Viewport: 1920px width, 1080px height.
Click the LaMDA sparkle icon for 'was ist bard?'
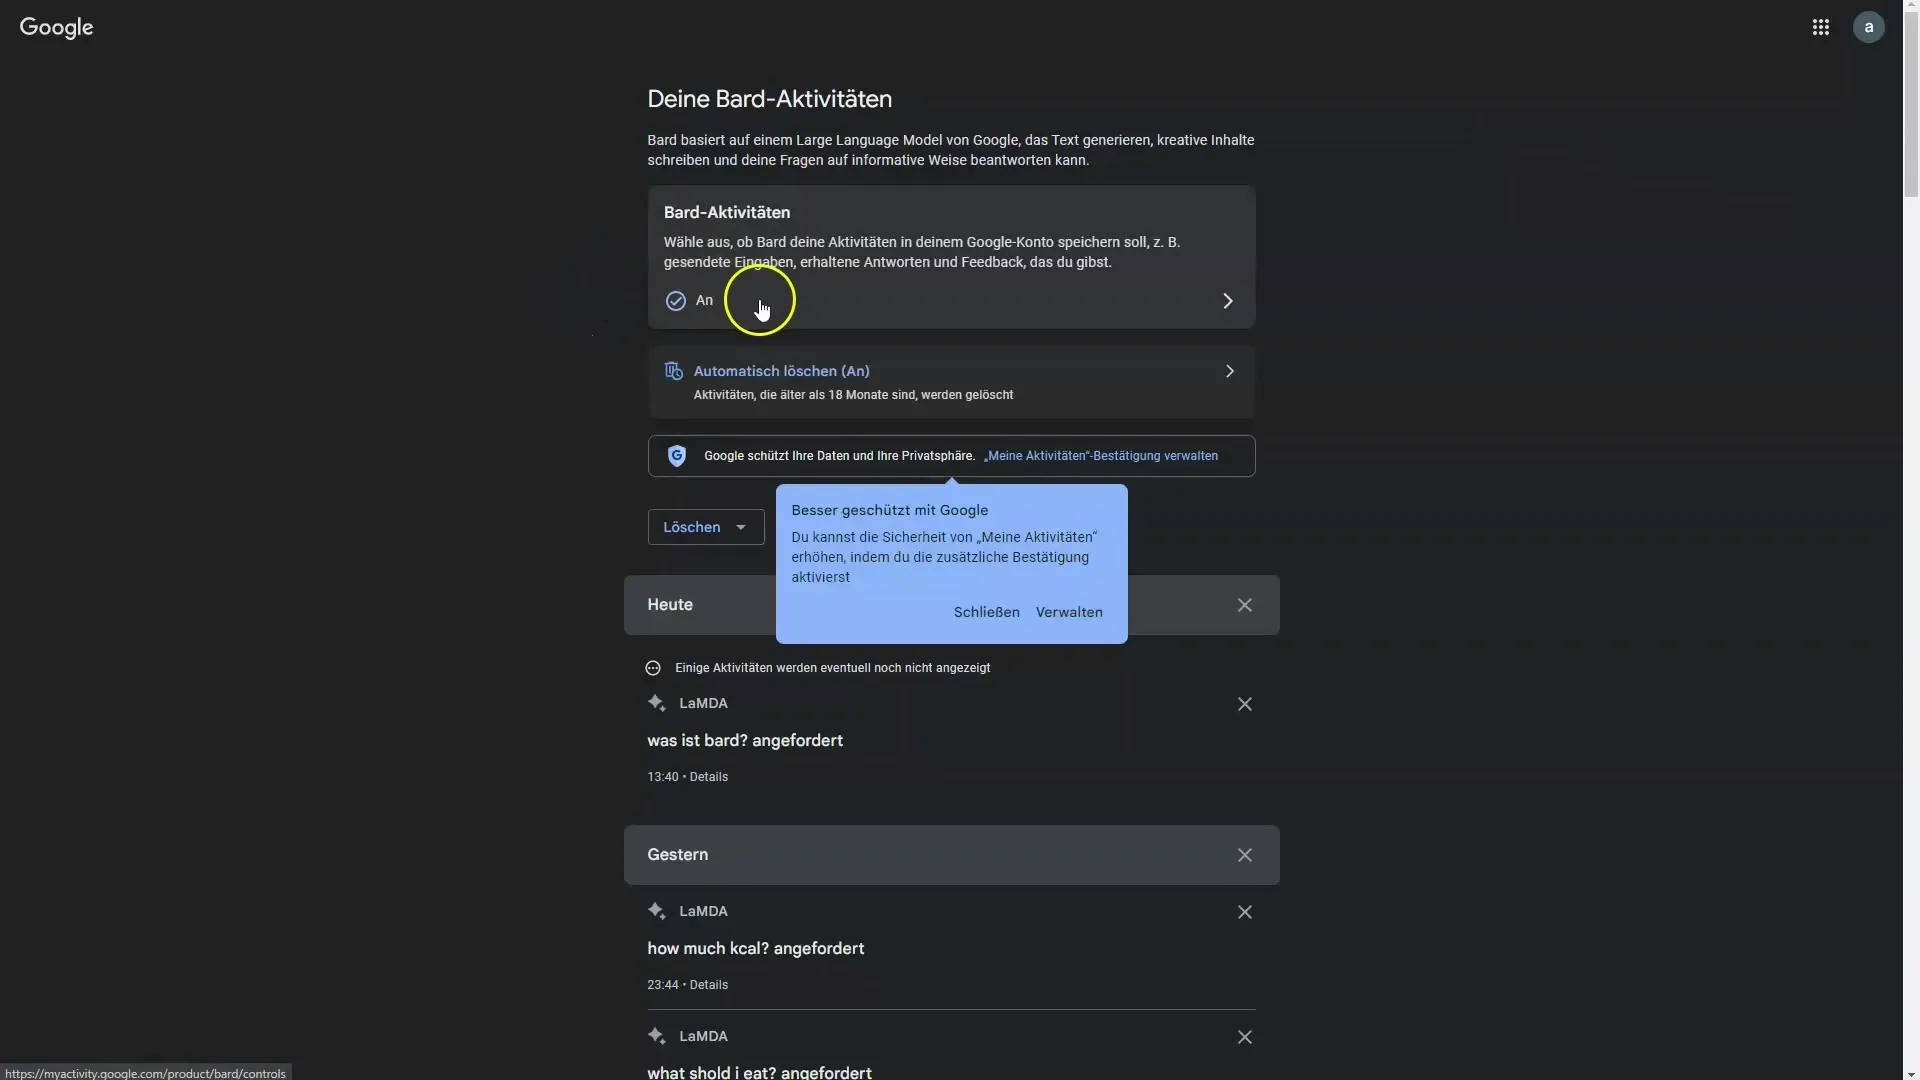(x=656, y=703)
